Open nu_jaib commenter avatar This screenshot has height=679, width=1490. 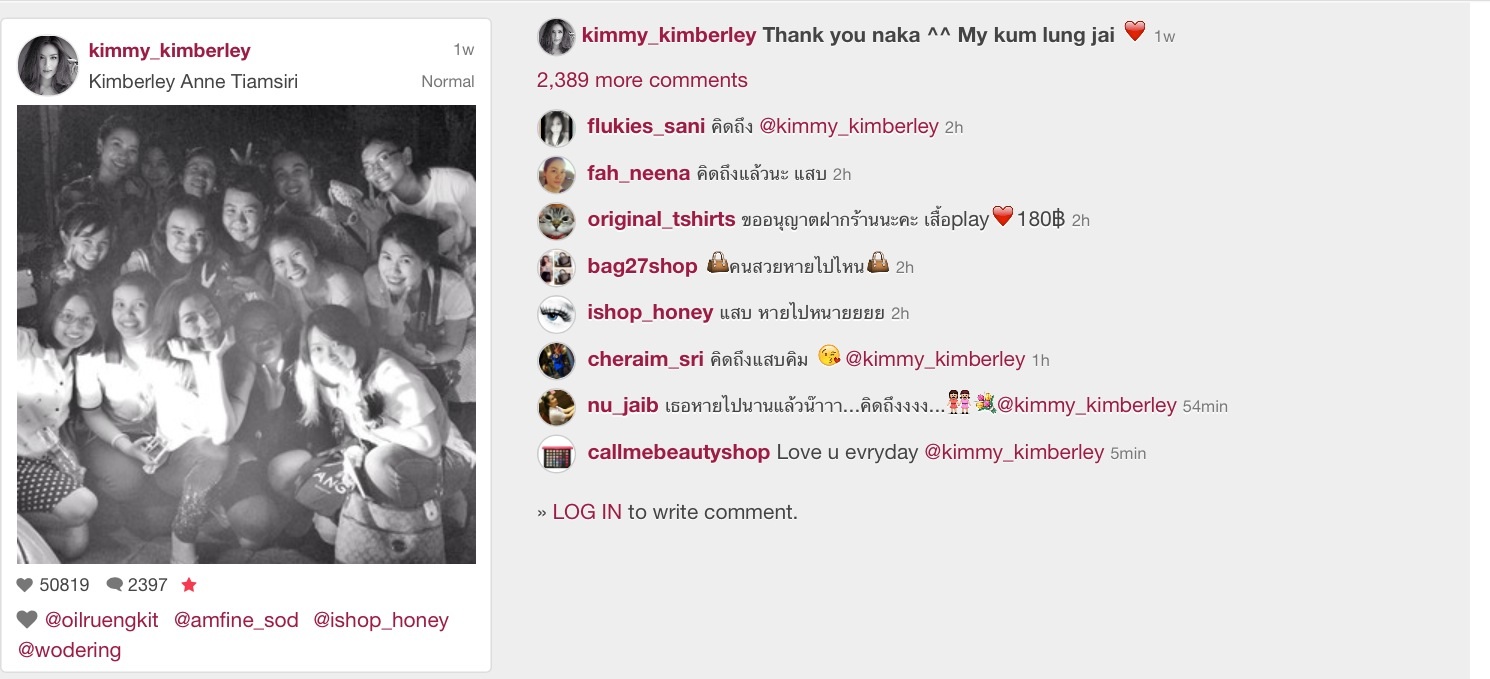coord(557,407)
